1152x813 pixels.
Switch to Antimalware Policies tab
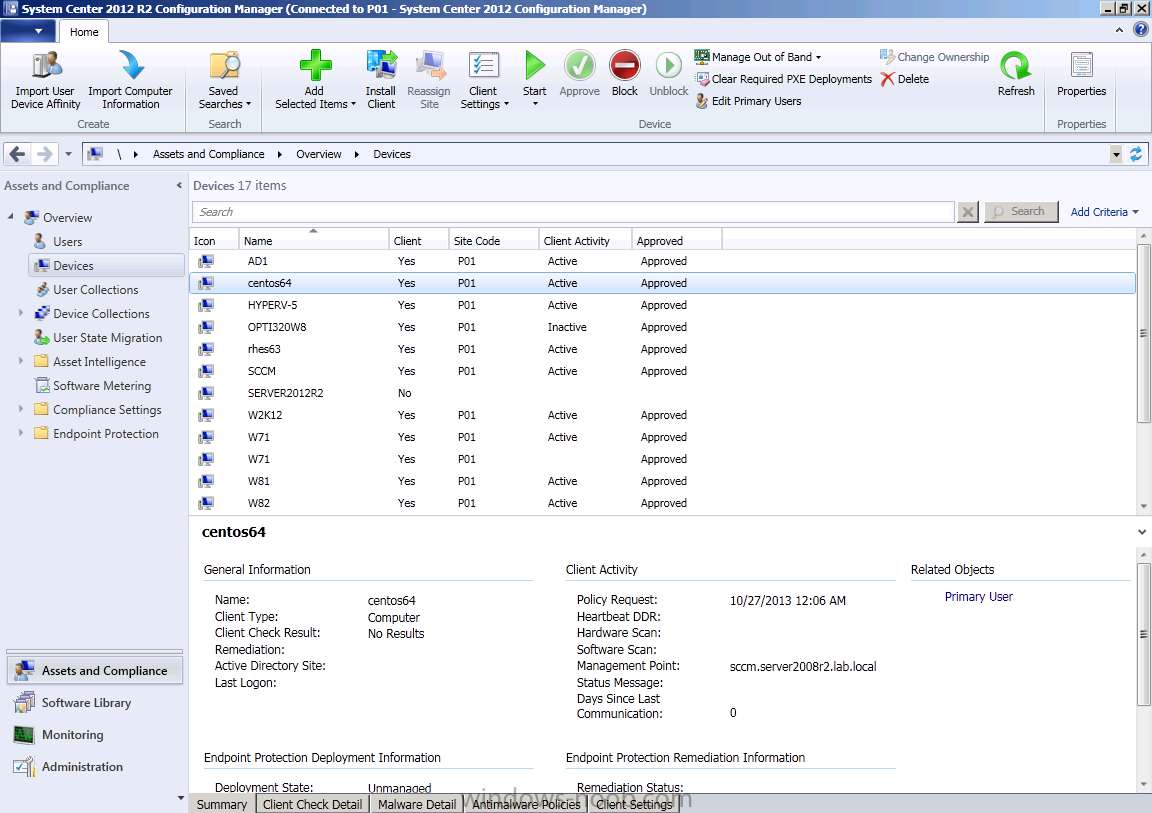coord(526,804)
